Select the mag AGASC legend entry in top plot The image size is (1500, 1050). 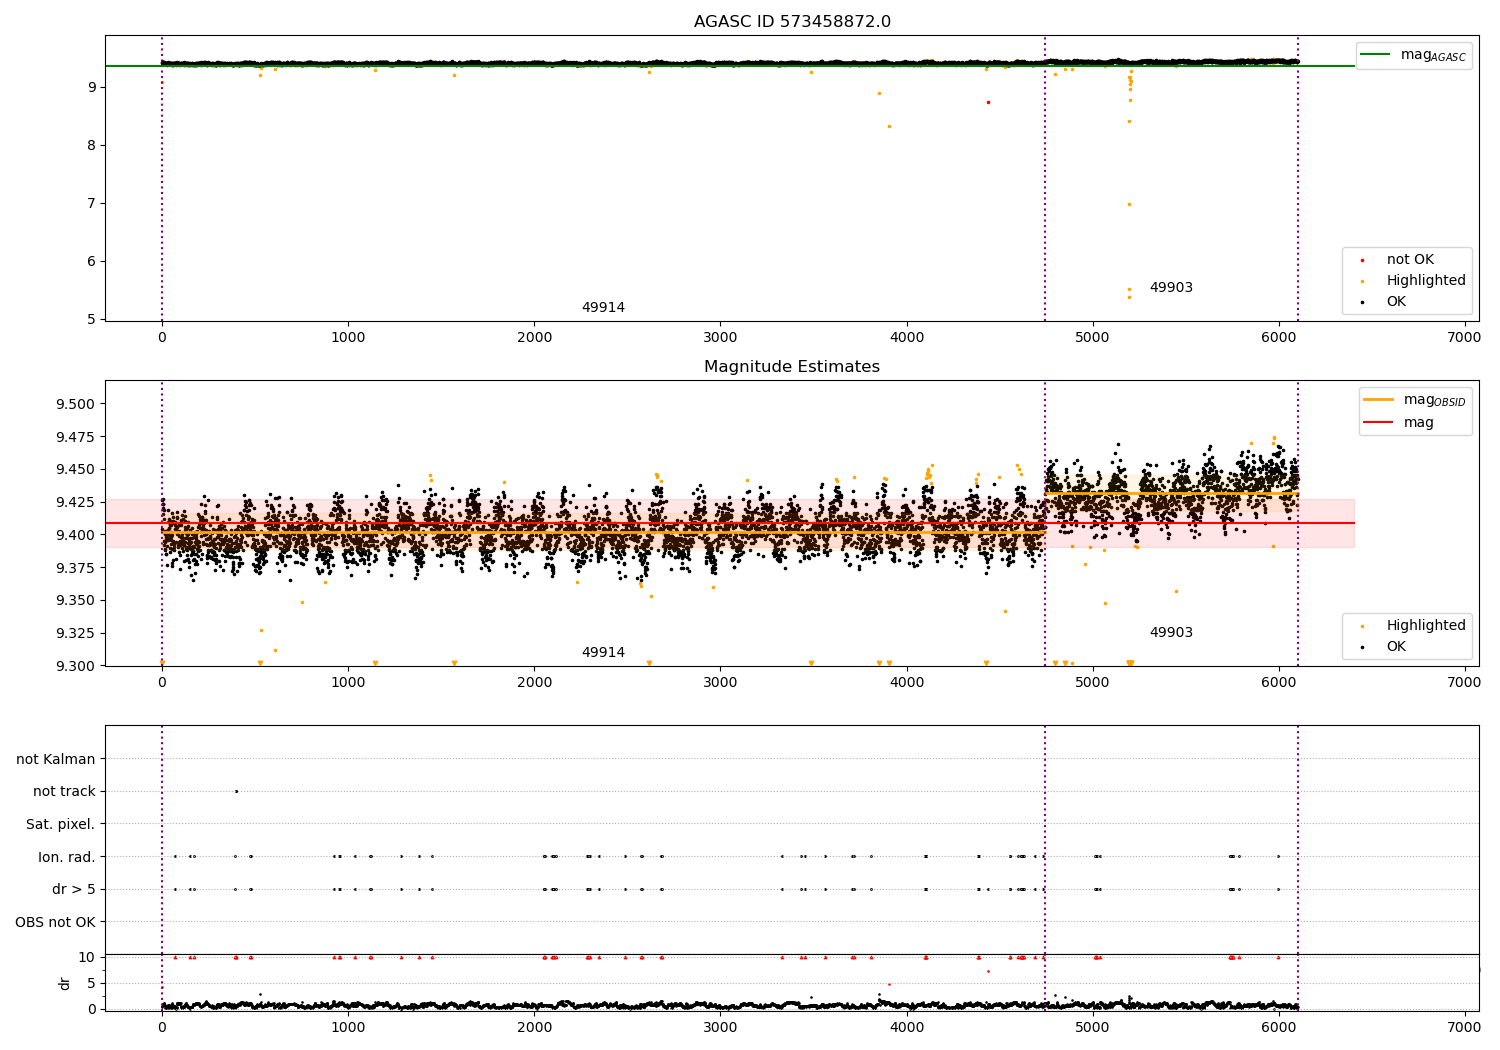1412,55
